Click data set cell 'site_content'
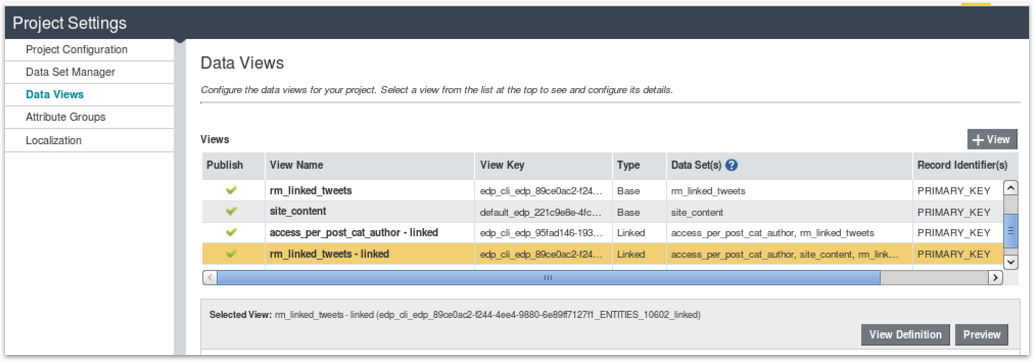This screenshot has height=362, width=1034. coord(696,212)
